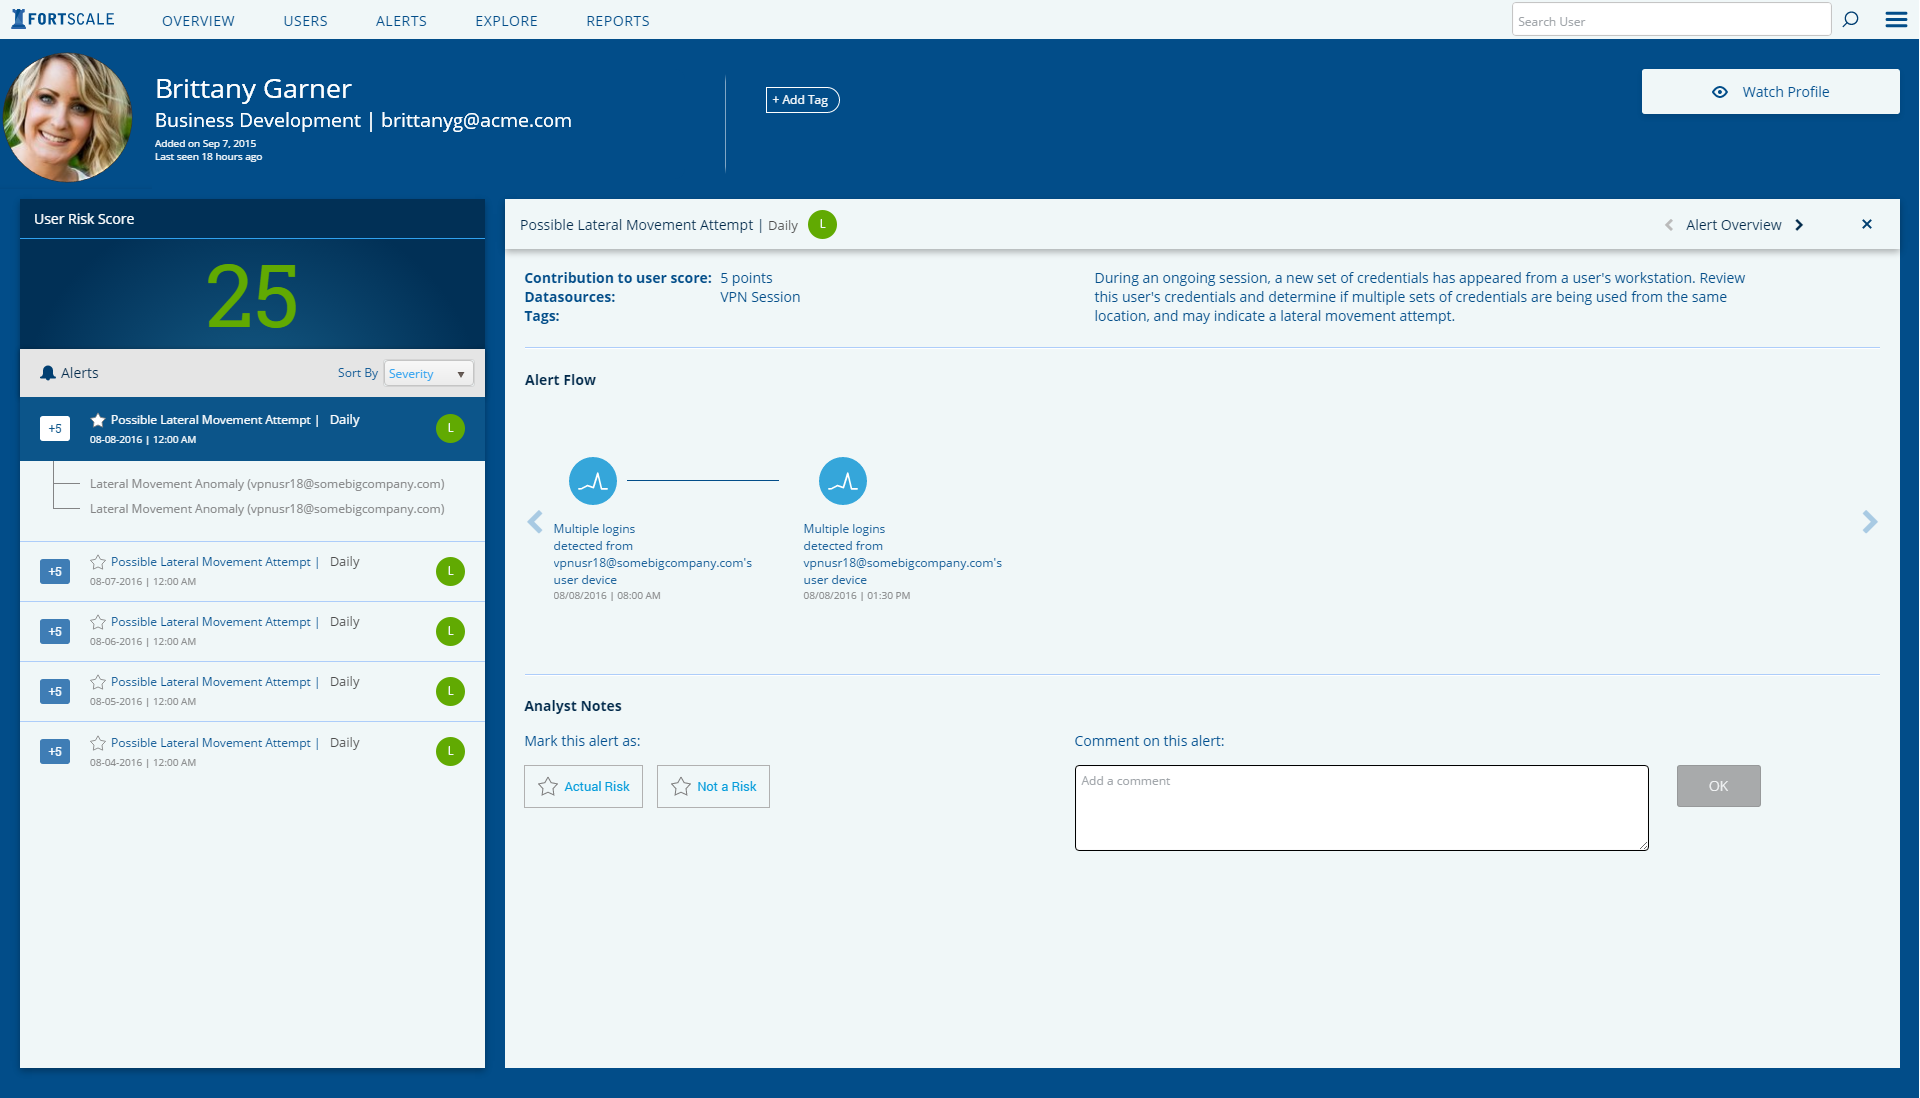Go to previous Alert Overview chevron
Viewport: 1920px width, 1098px height.
click(1669, 225)
